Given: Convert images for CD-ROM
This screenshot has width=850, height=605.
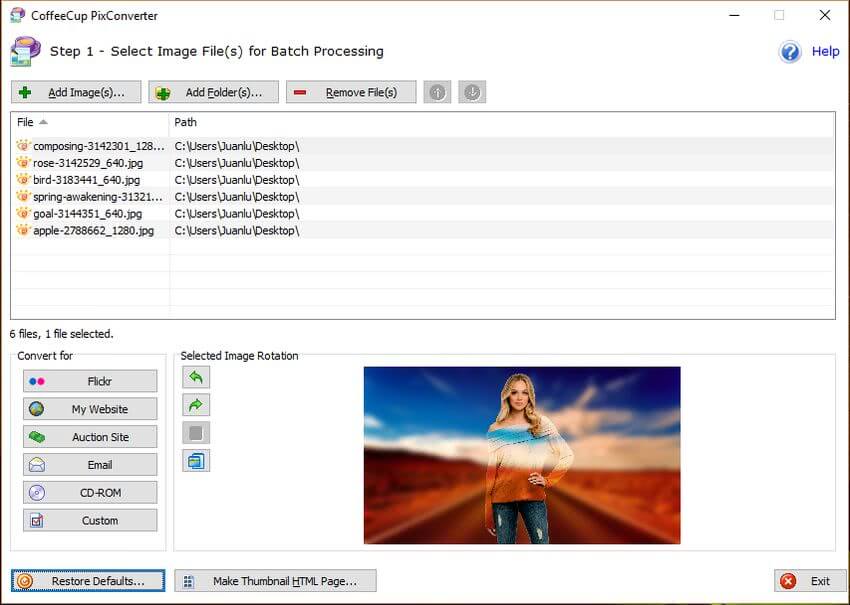Looking at the screenshot, I should pos(90,493).
